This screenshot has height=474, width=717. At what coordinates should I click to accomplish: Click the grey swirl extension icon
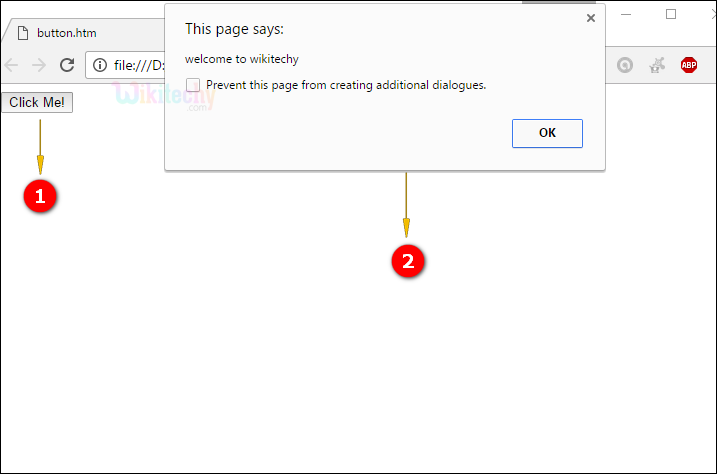(625, 65)
